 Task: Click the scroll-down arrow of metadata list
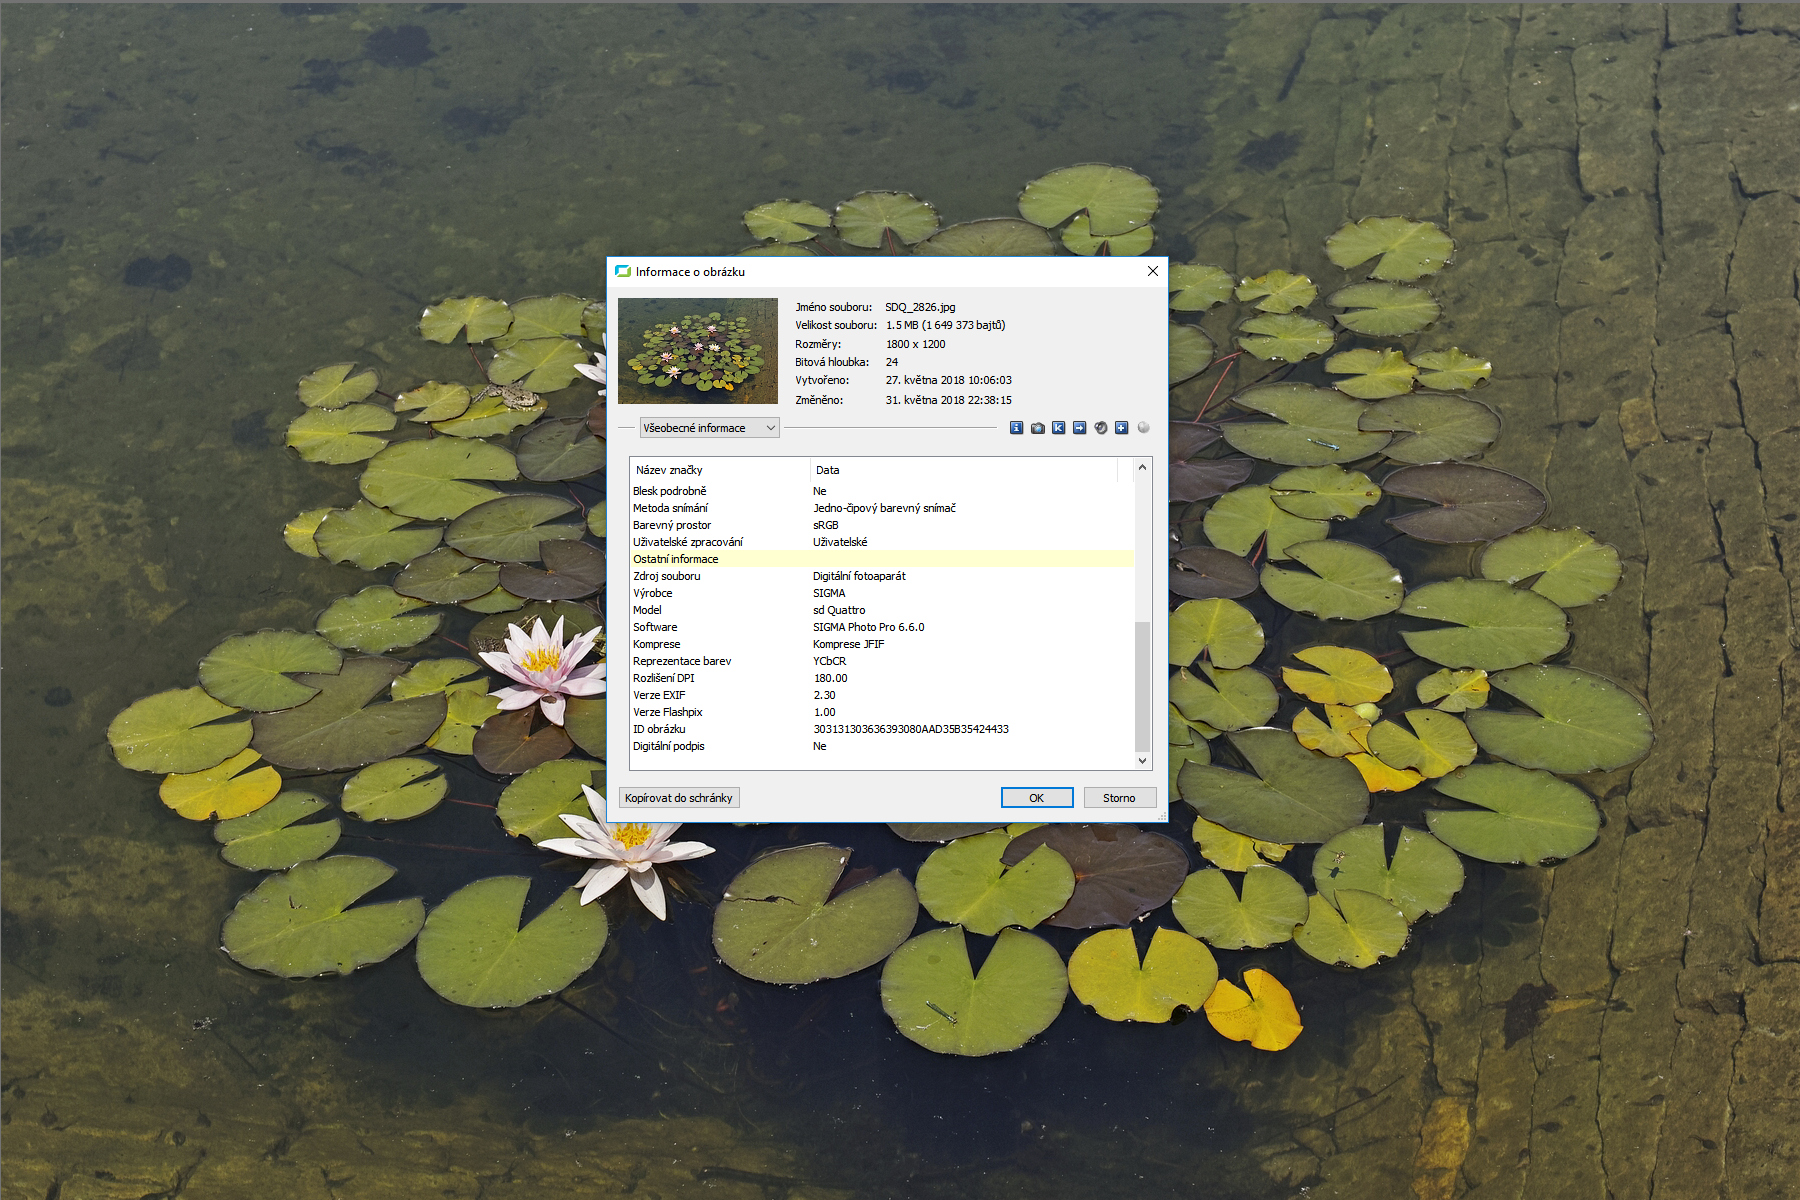pyautogui.click(x=1142, y=761)
